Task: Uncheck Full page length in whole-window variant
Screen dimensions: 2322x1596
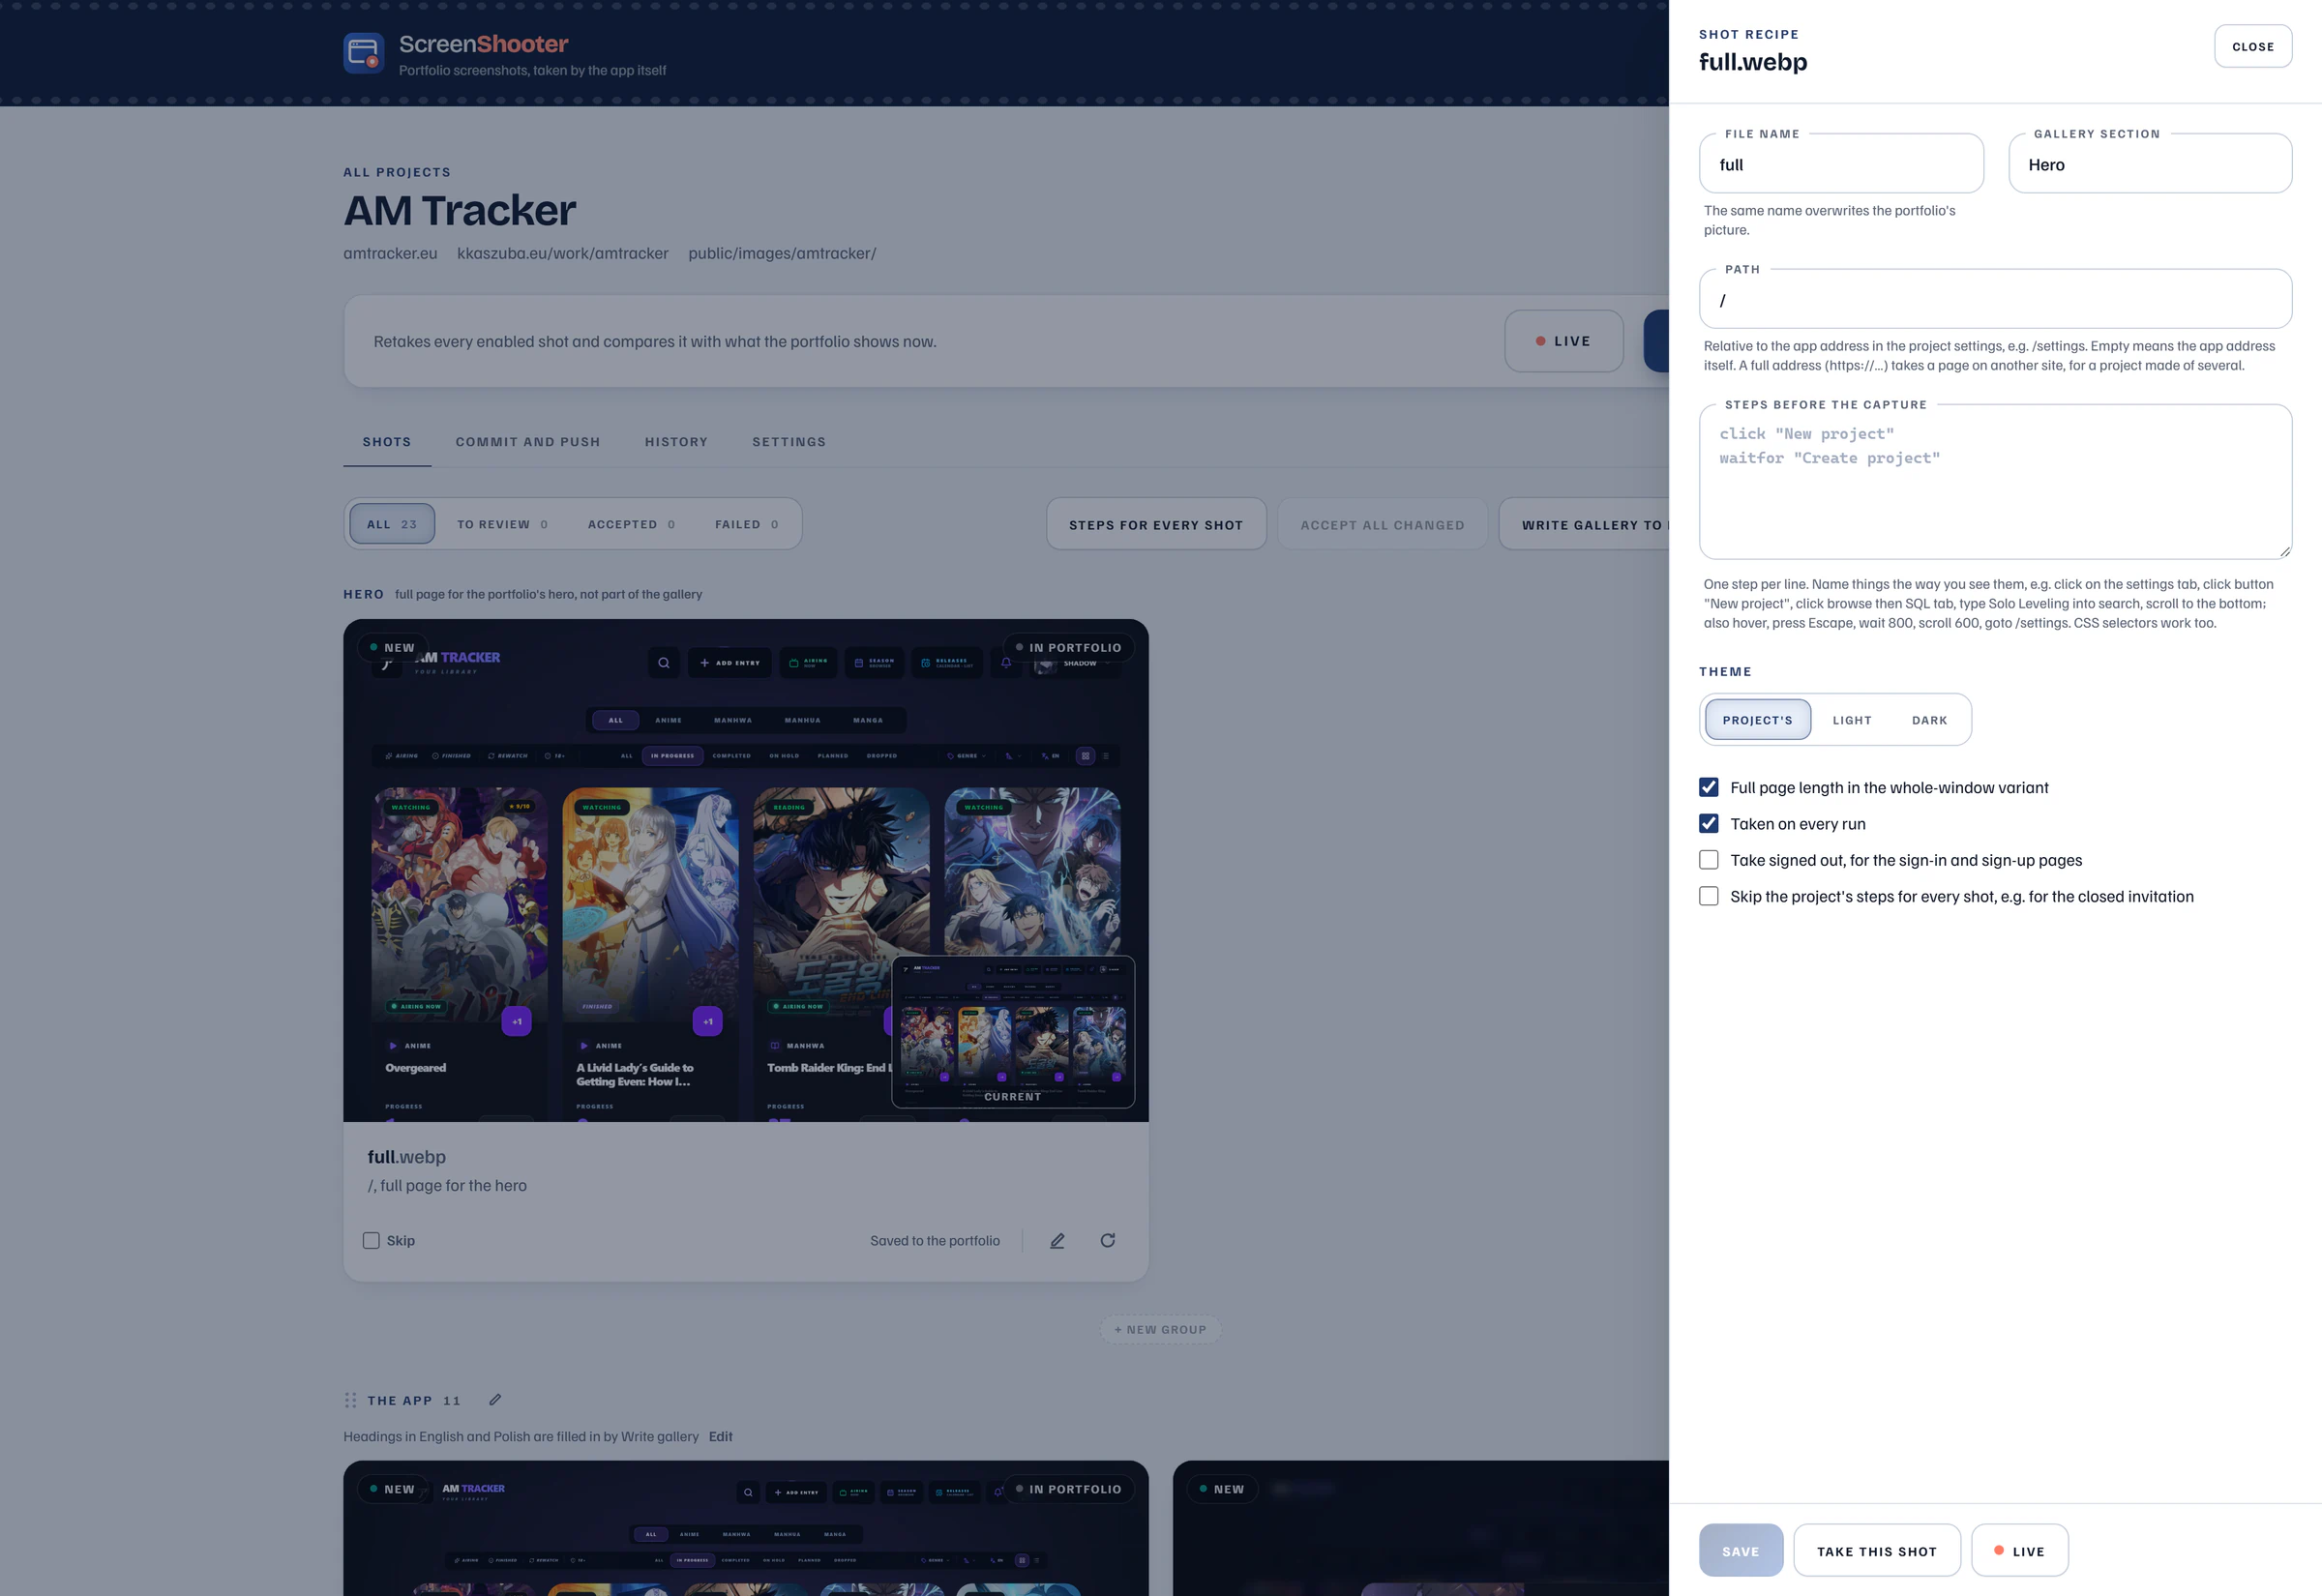Action: click(x=1709, y=788)
